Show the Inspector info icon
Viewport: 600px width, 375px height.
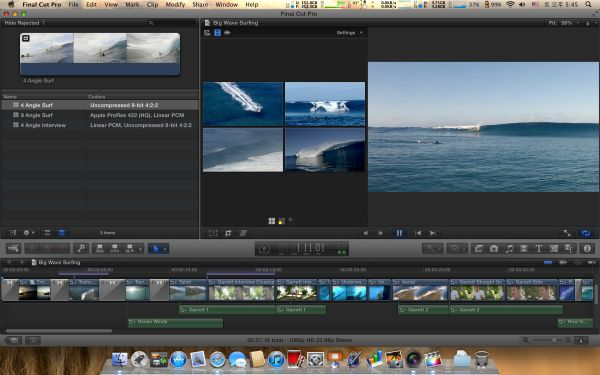tap(587, 249)
